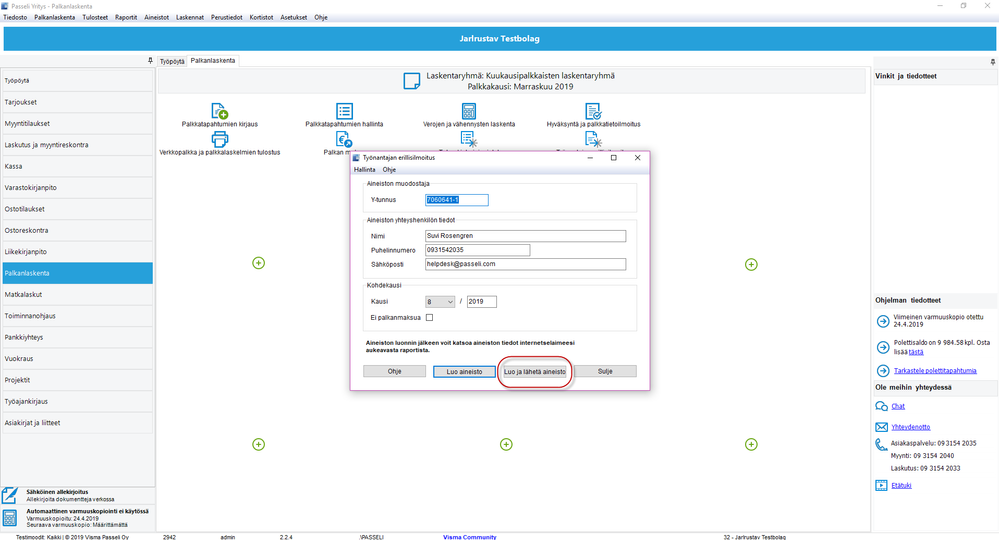999x540 pixels.
Task: Select Toiminnanohjaus in the sidebar
Action: 78,316
